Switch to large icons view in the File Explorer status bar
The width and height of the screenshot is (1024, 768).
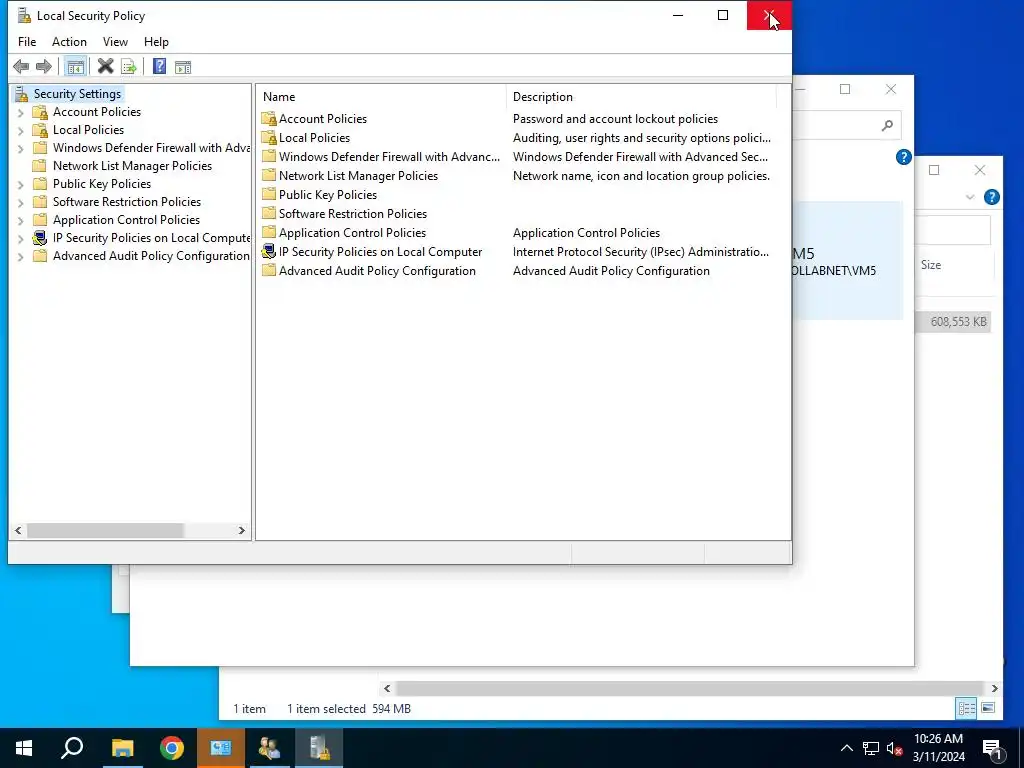click(x=988, y=708)
